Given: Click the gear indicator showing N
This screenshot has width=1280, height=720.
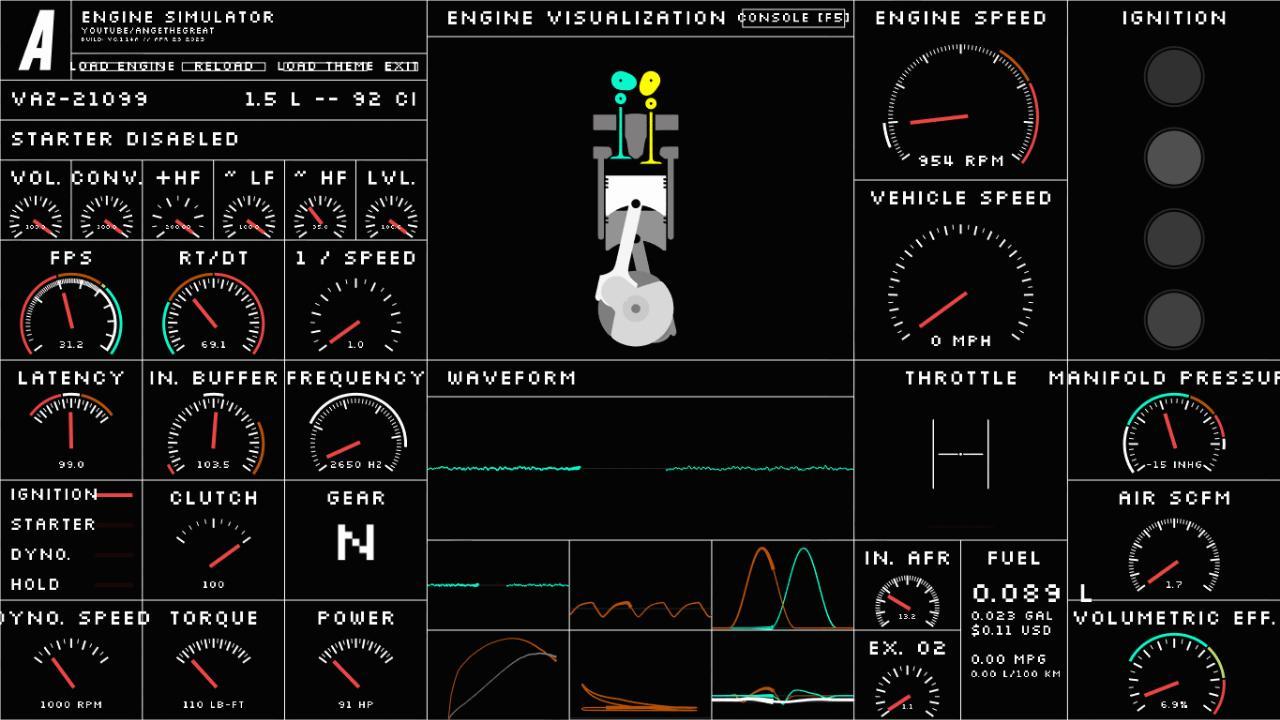Looking at the screenshot, I should click(x=355, y=542).
